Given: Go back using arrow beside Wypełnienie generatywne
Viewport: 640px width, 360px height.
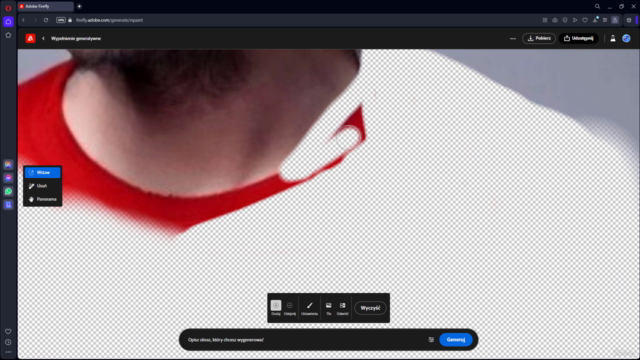Looking at the screenshot, I should click(x=43, y=38).
